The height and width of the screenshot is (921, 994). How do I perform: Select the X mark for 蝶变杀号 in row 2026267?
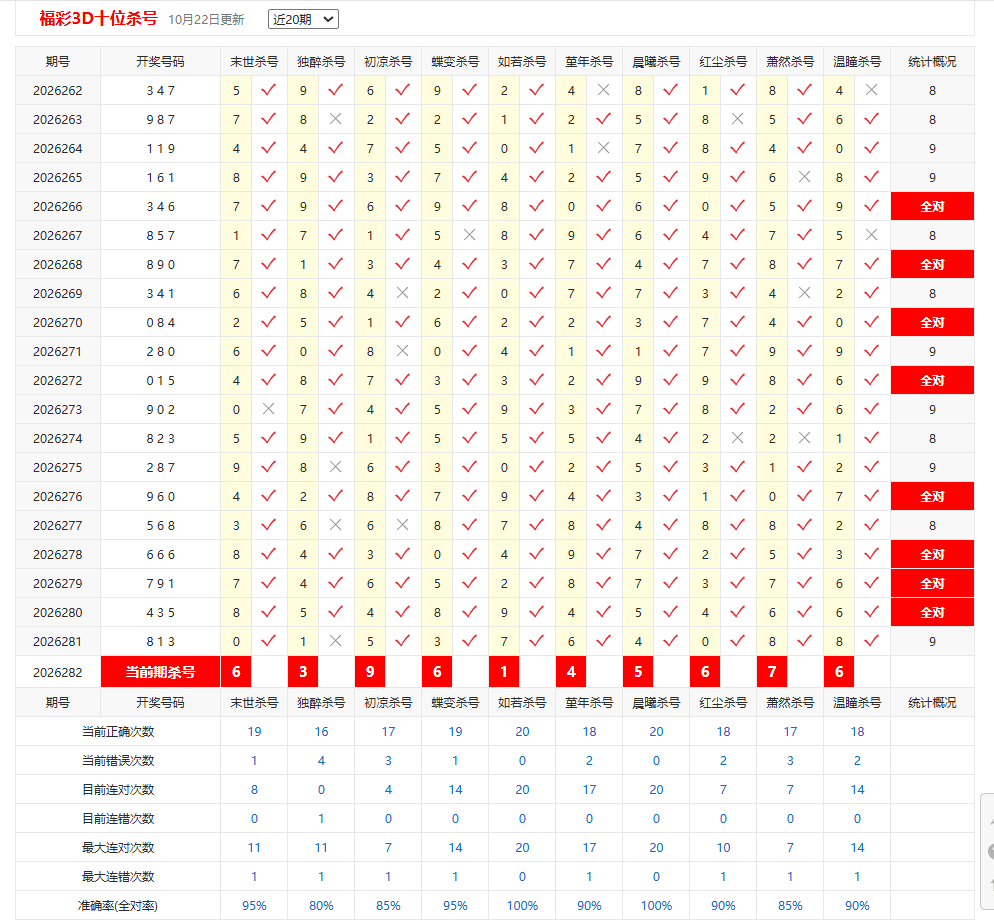click(x=469, y=235)
